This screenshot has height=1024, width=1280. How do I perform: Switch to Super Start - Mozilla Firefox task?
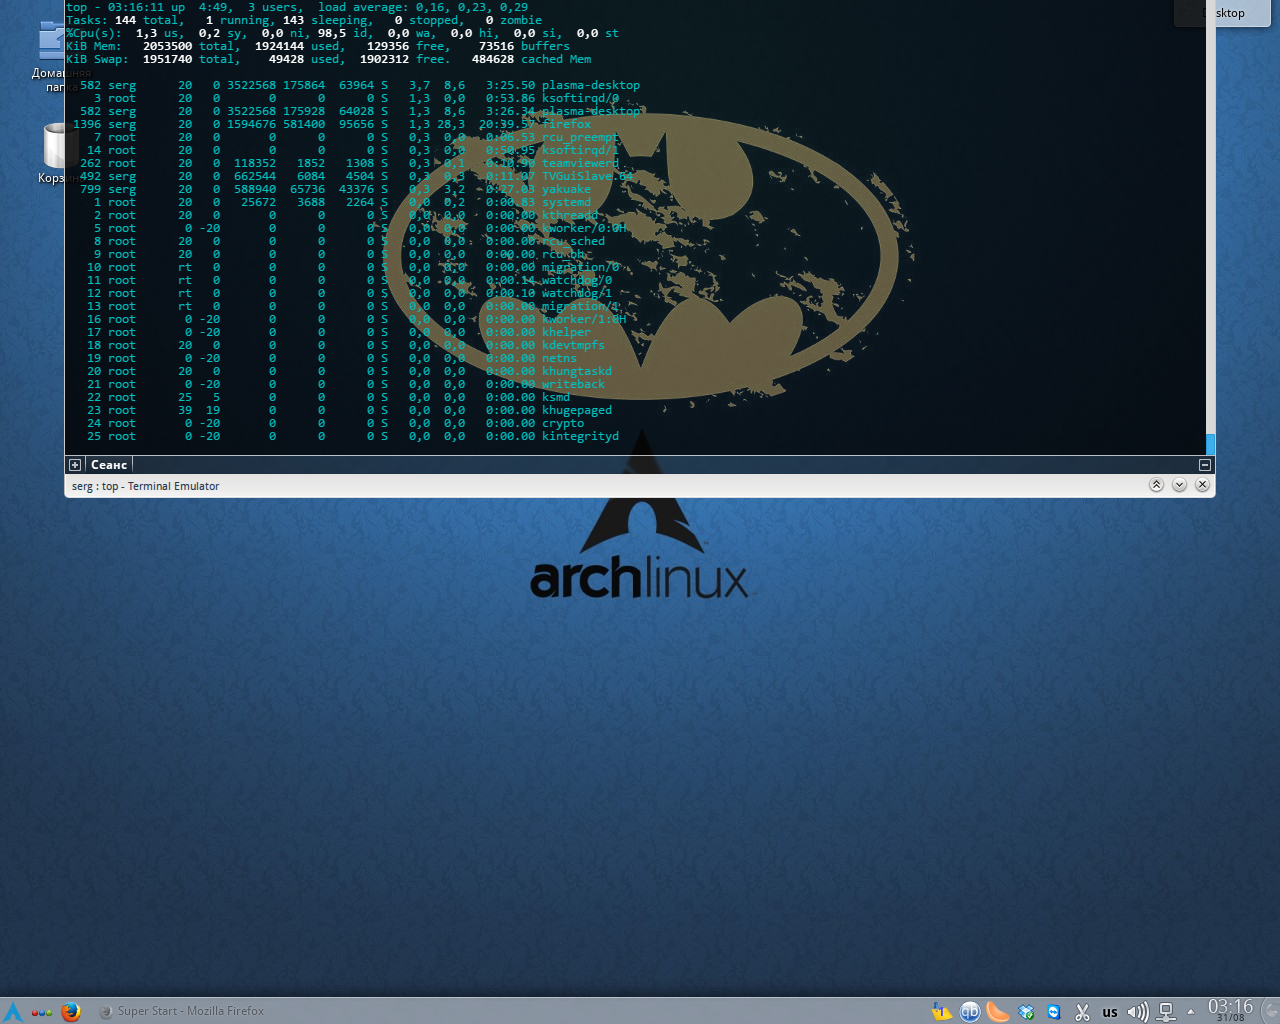coord(181,1011)
